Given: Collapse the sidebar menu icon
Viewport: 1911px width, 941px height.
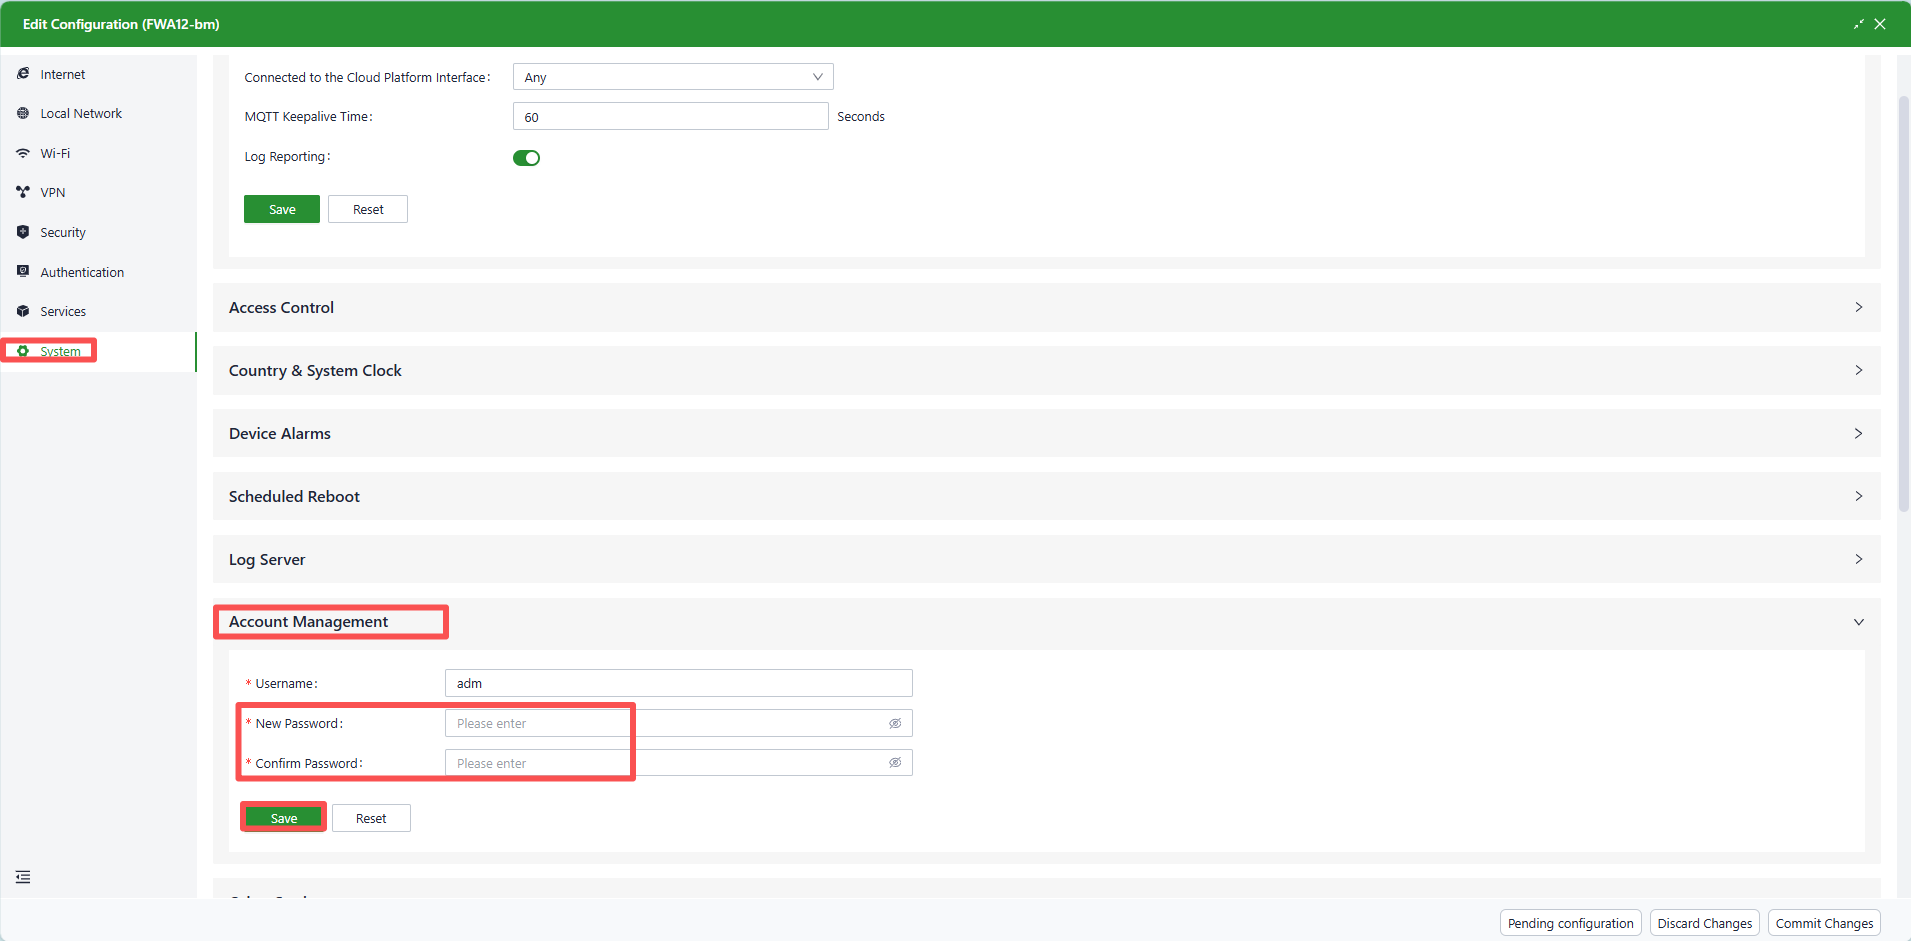Looking at the screenshot, I should coord(23,877).
